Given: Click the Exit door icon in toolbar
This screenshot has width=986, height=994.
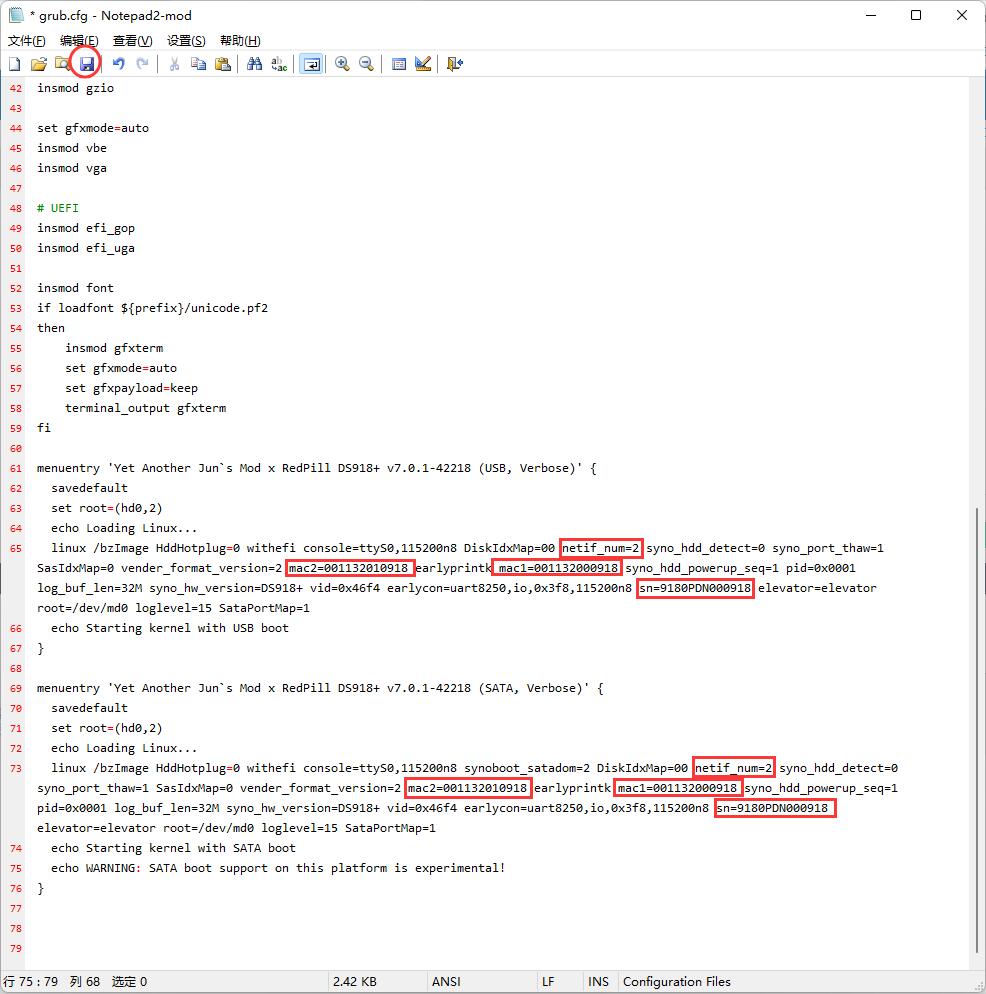Looking at the screenshot, I should point(455,64).
